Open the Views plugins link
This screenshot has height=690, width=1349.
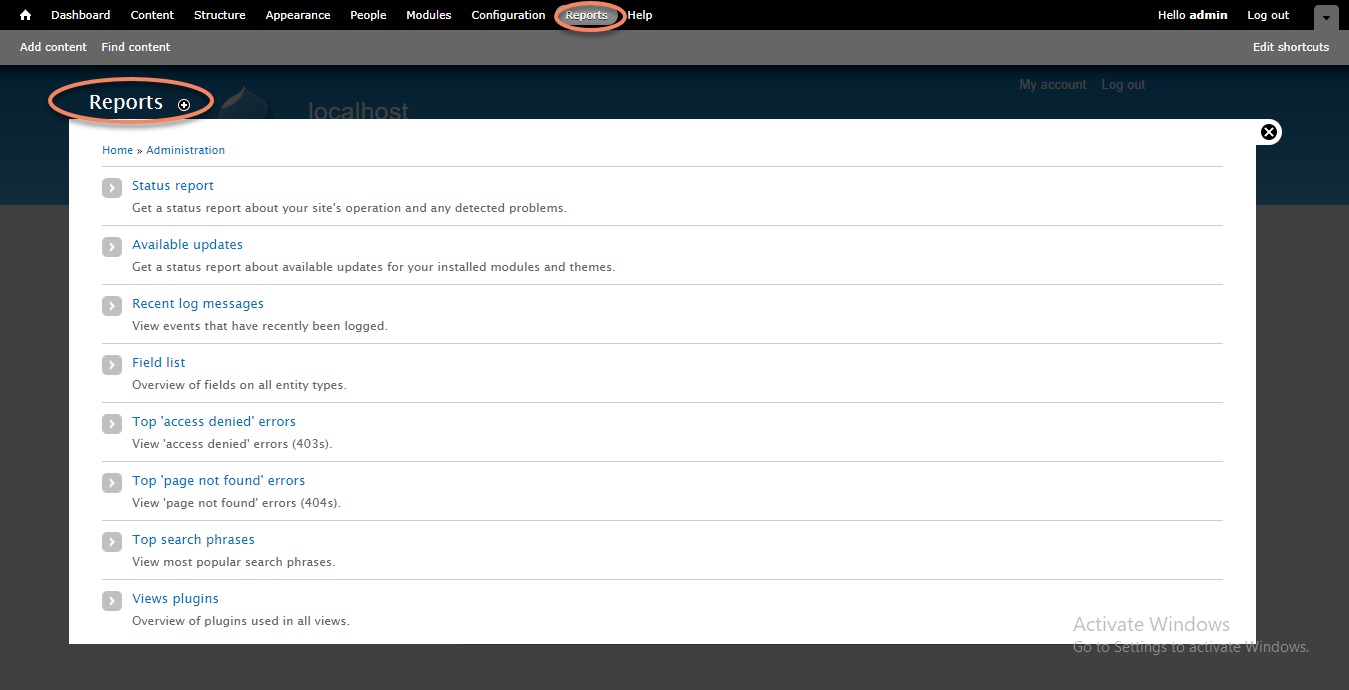tap(175, 598)
